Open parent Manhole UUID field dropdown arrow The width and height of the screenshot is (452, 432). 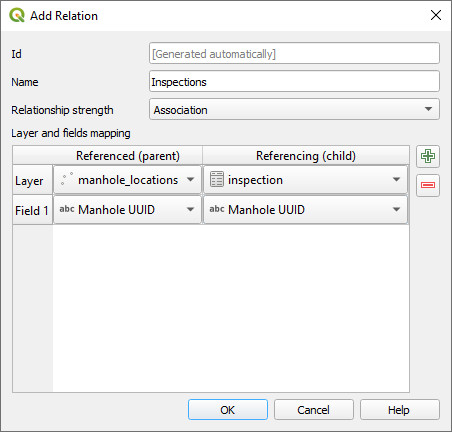190,209
